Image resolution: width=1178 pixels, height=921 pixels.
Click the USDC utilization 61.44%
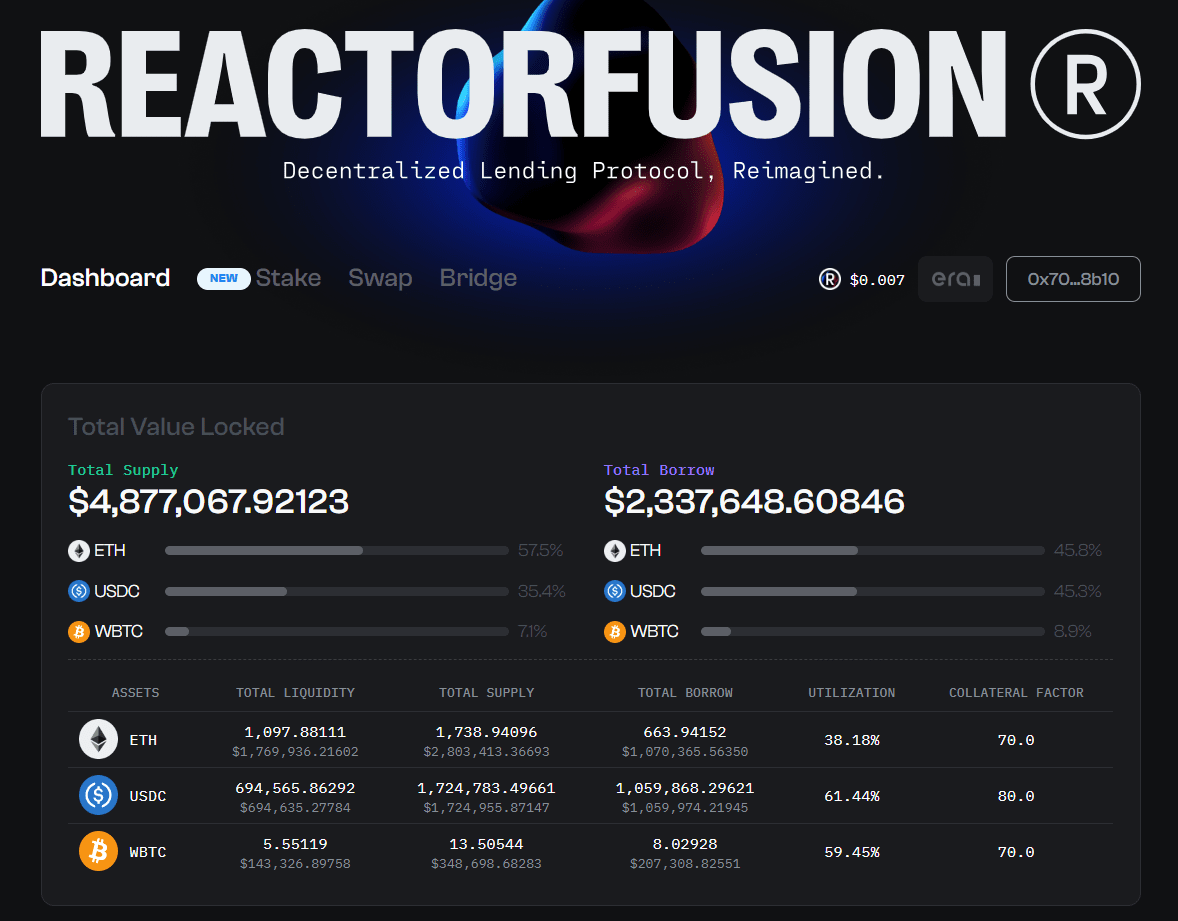pos(851,796)
